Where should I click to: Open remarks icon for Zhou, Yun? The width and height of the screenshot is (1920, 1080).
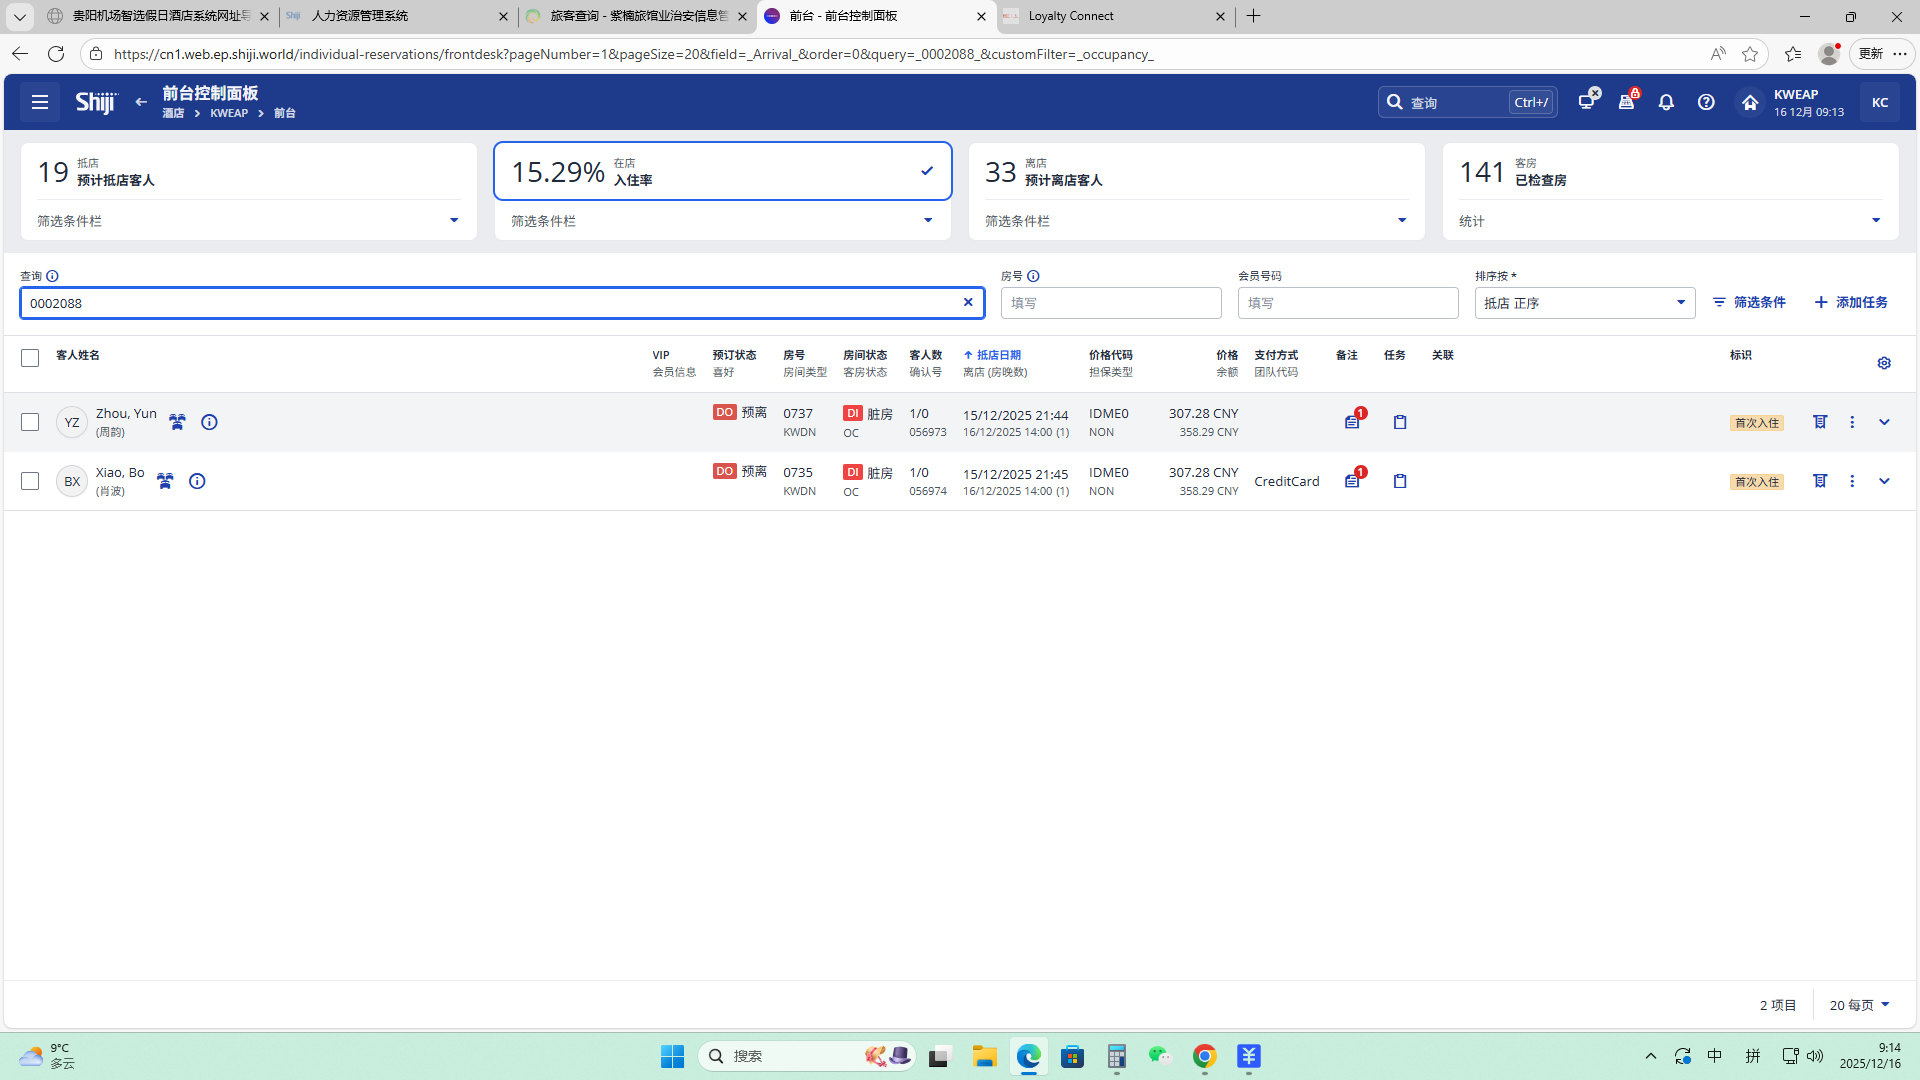pyautogui.click(x=1352, y=422)
